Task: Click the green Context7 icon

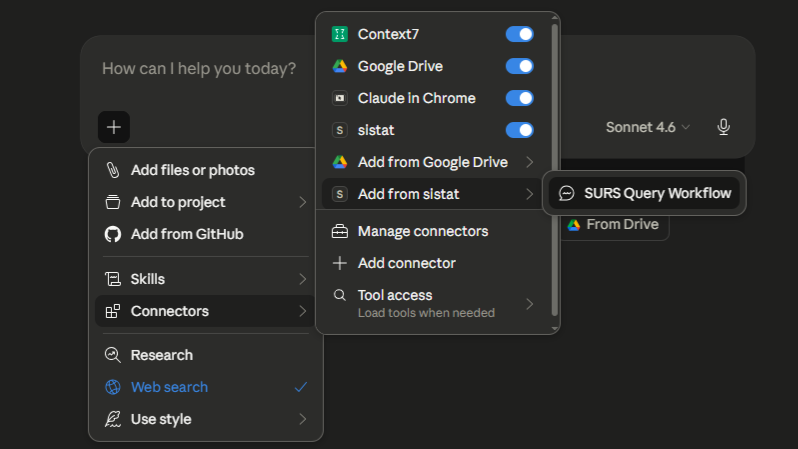Action: (339, 34)
